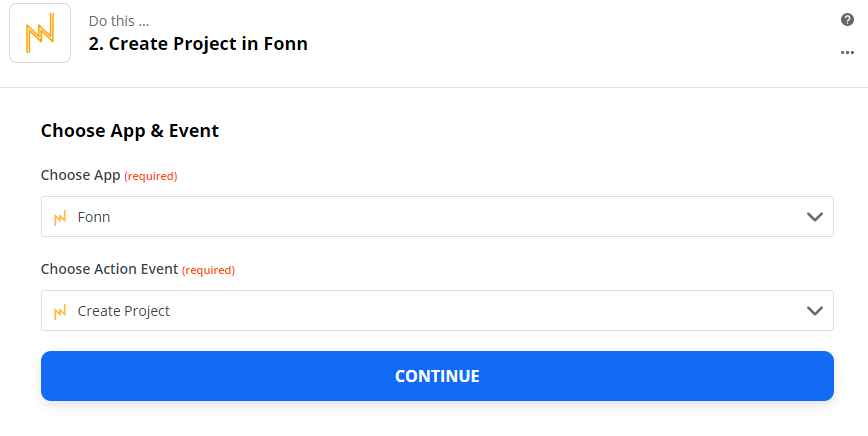This screenshot has width=868, height=436.
Task: Open the three-dots step options menu
Action: tap(847, 53)
